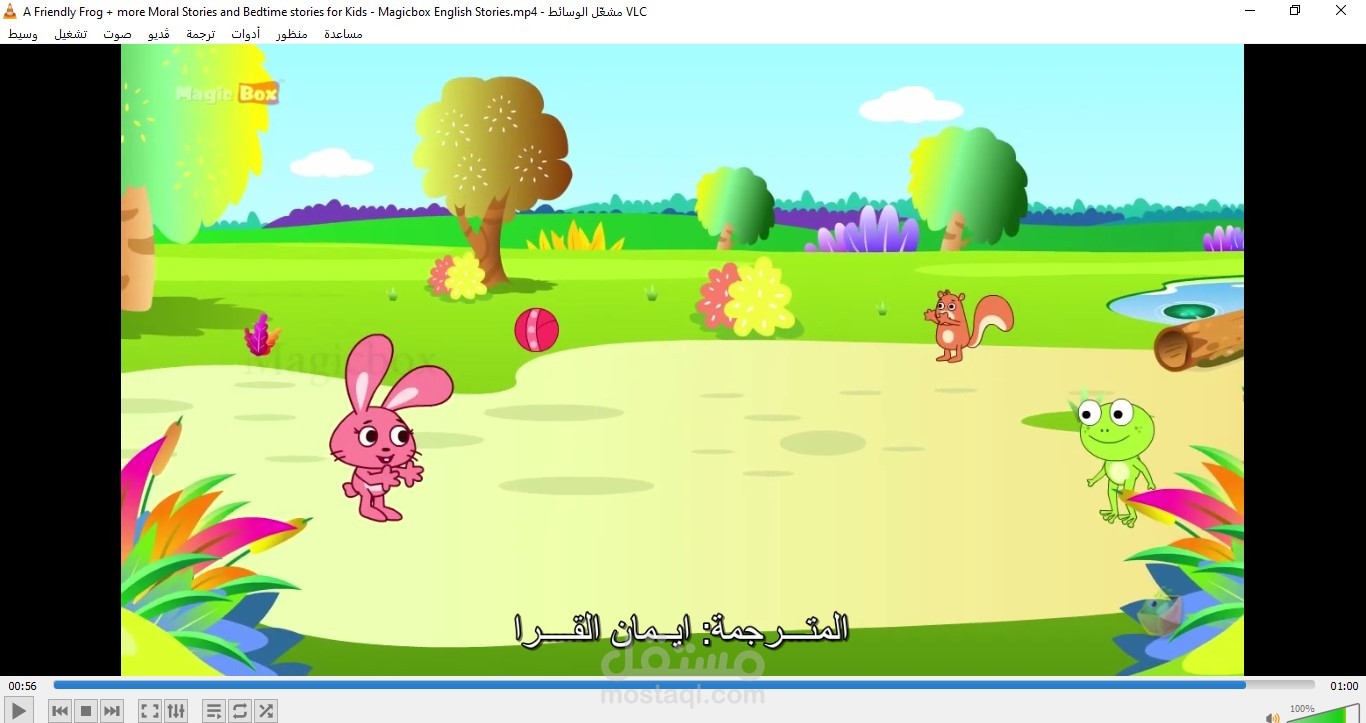This screenshot has width=1366, height=723.
Task: Click the Play button
Action: [x=19, y=711]
